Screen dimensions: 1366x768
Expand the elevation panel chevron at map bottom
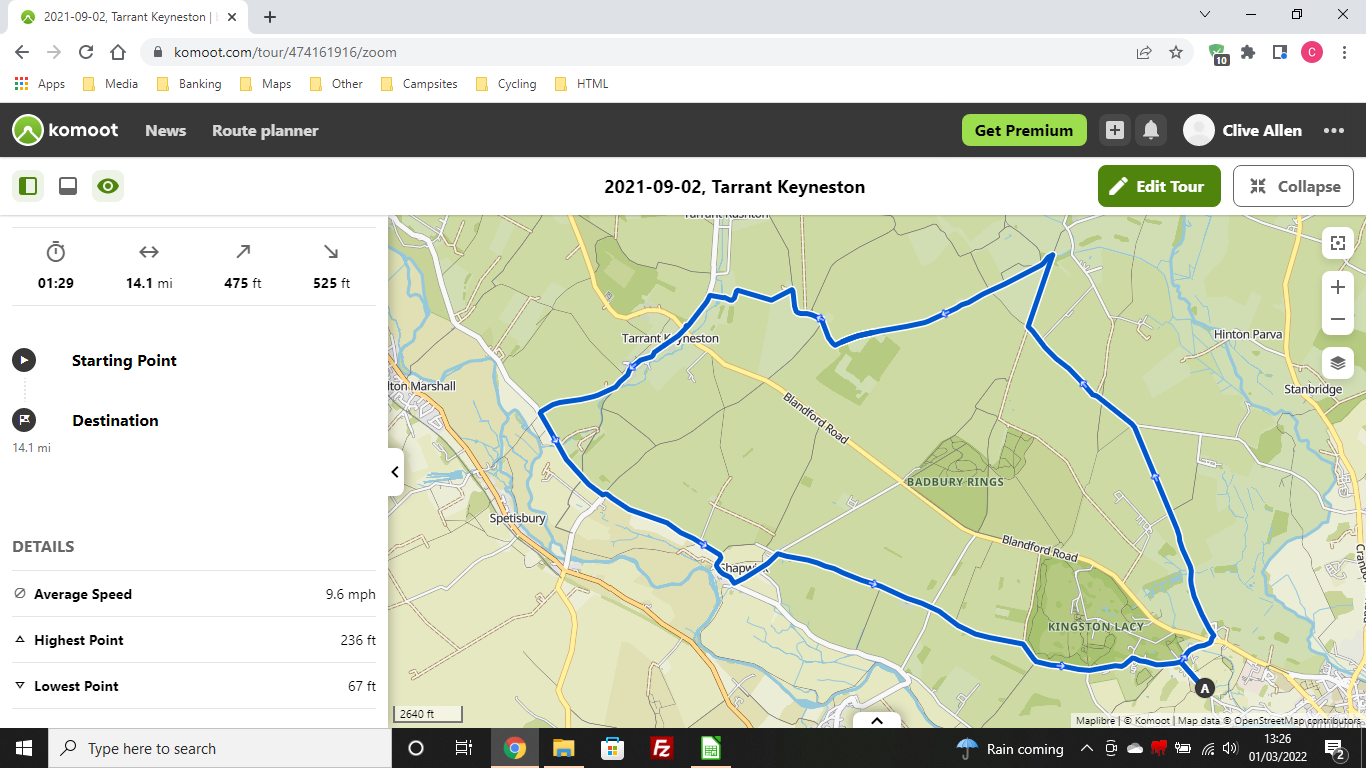pos(877,720)
